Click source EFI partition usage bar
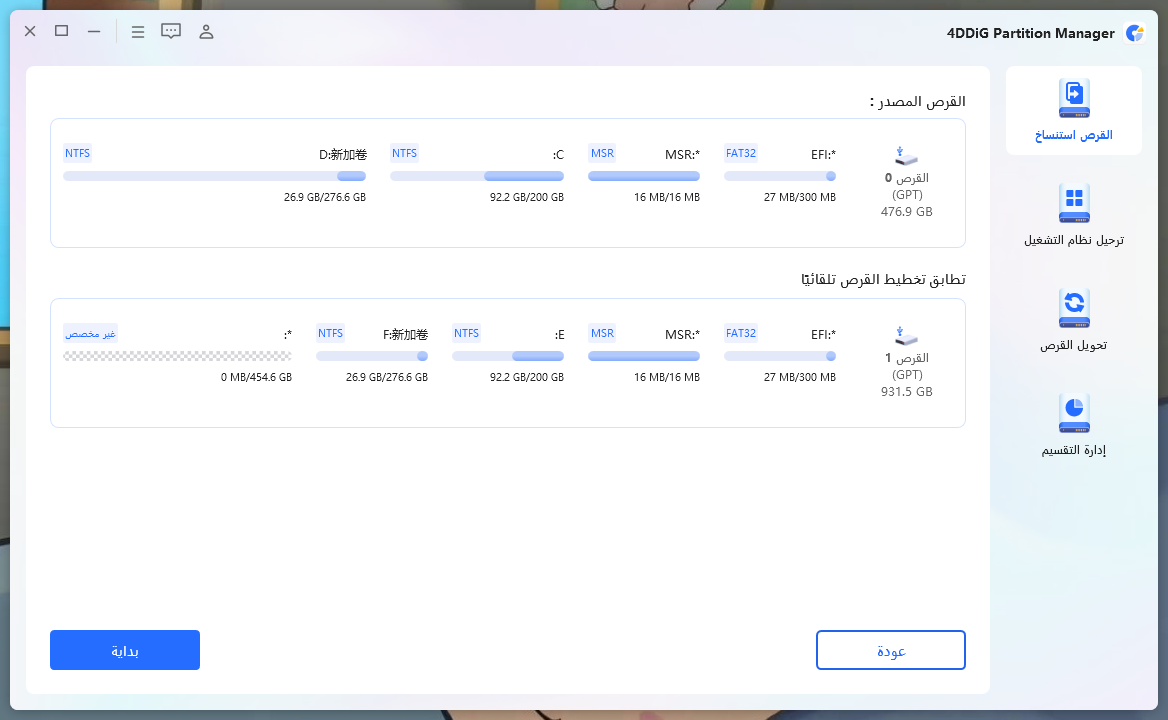1168x720 pixels. click(x=780, y=176)
